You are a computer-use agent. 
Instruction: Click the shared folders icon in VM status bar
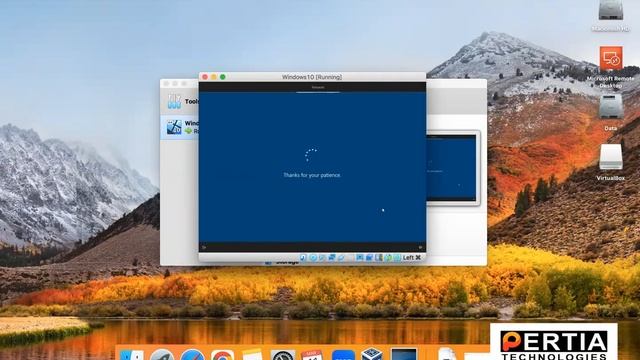tap(350, 258)
